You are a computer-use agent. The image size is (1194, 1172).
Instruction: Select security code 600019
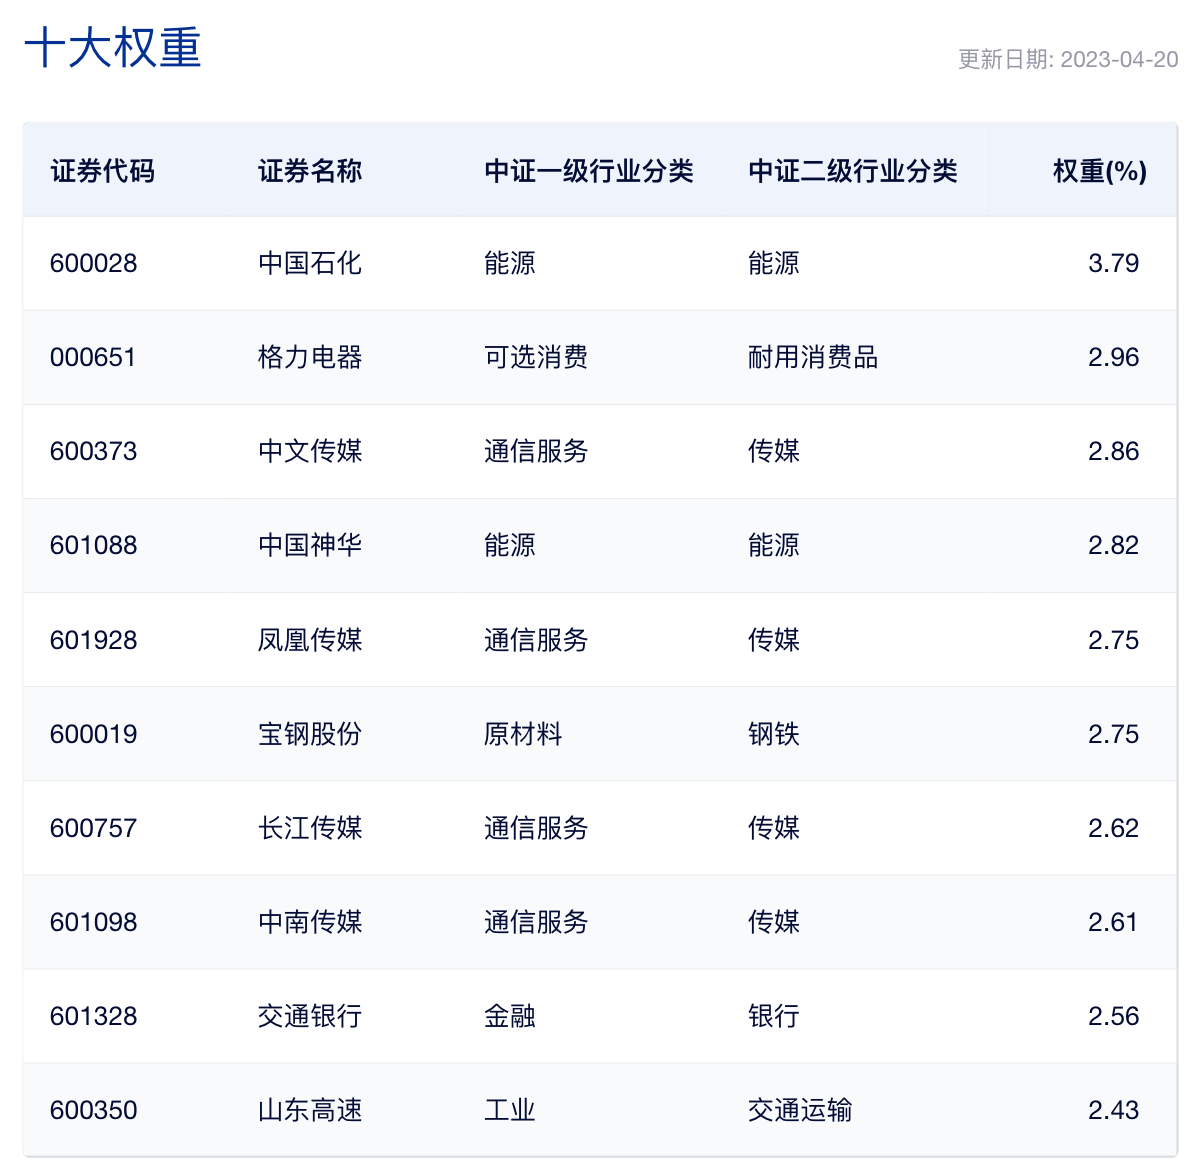click(94, 734)
